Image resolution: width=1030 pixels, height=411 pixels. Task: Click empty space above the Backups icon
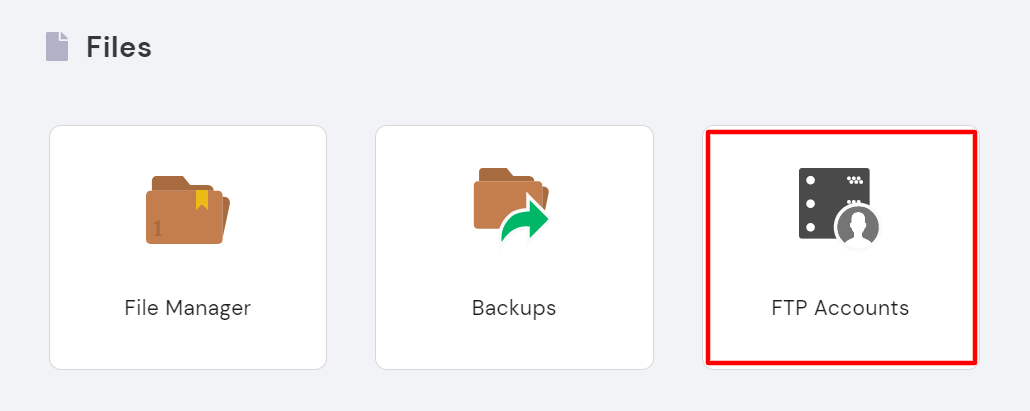coord(514,147)
